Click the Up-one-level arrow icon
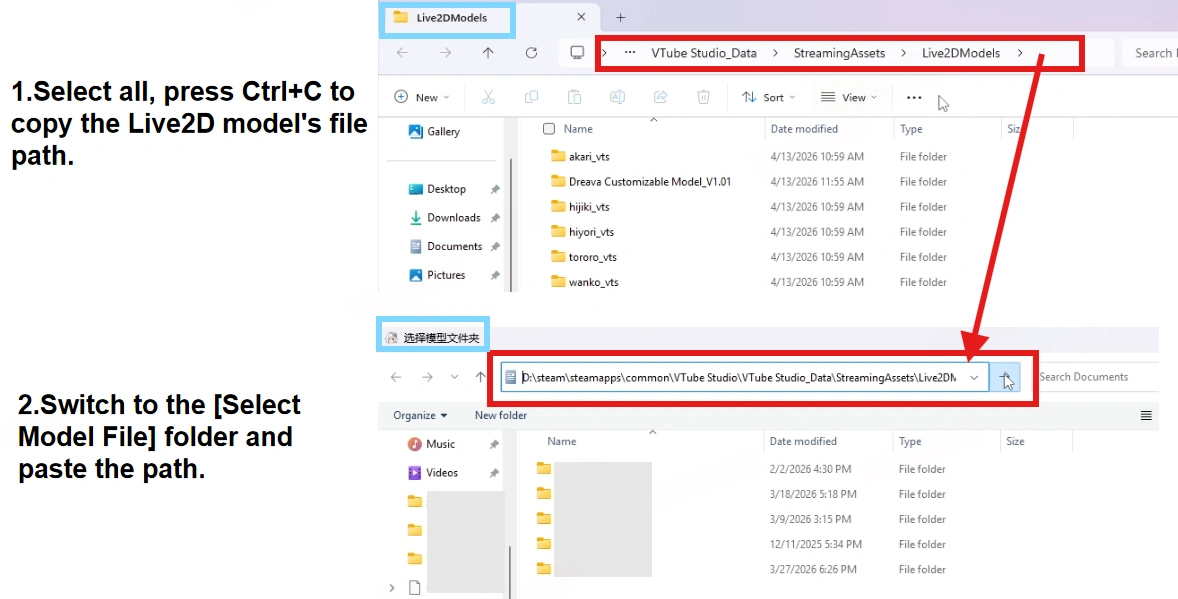This screenshot has height=599, width=1178. pos(488,53)
